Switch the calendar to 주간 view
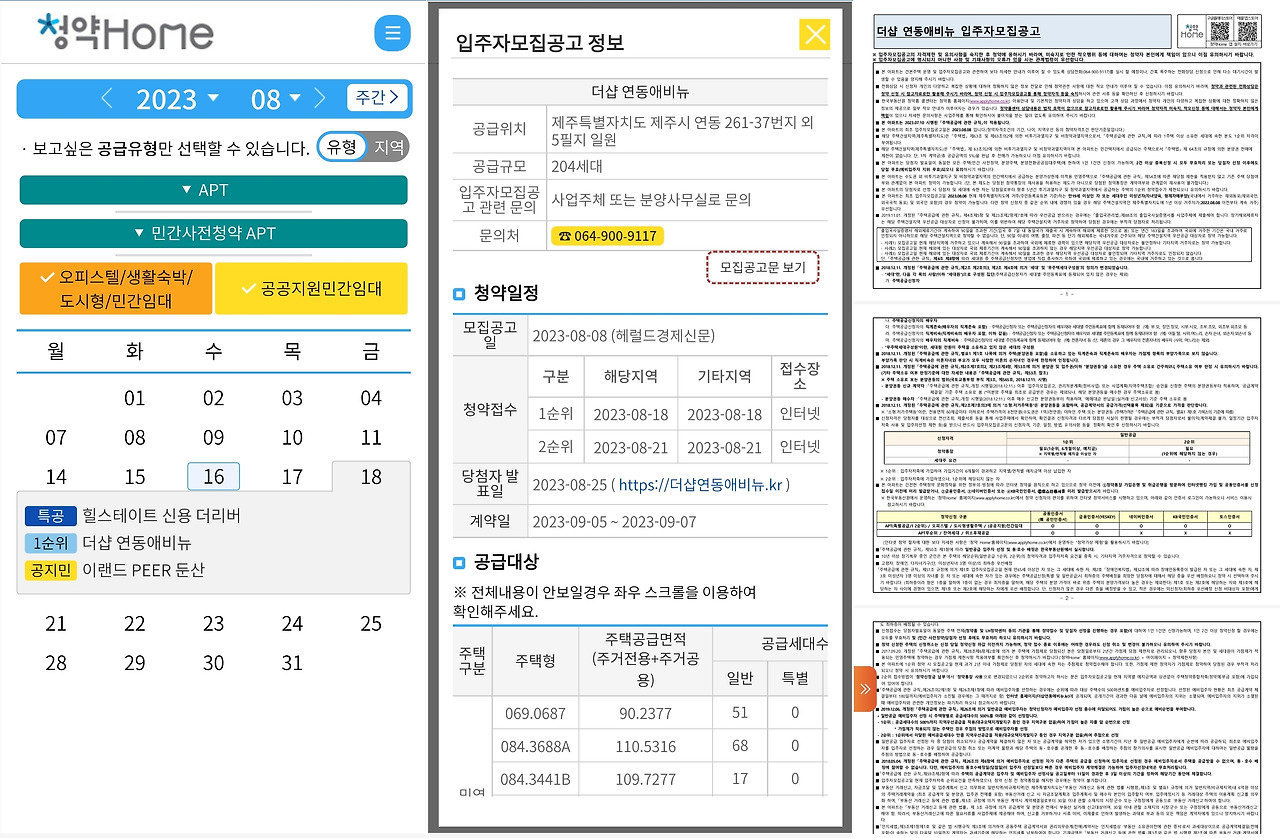 pos(377,98)
